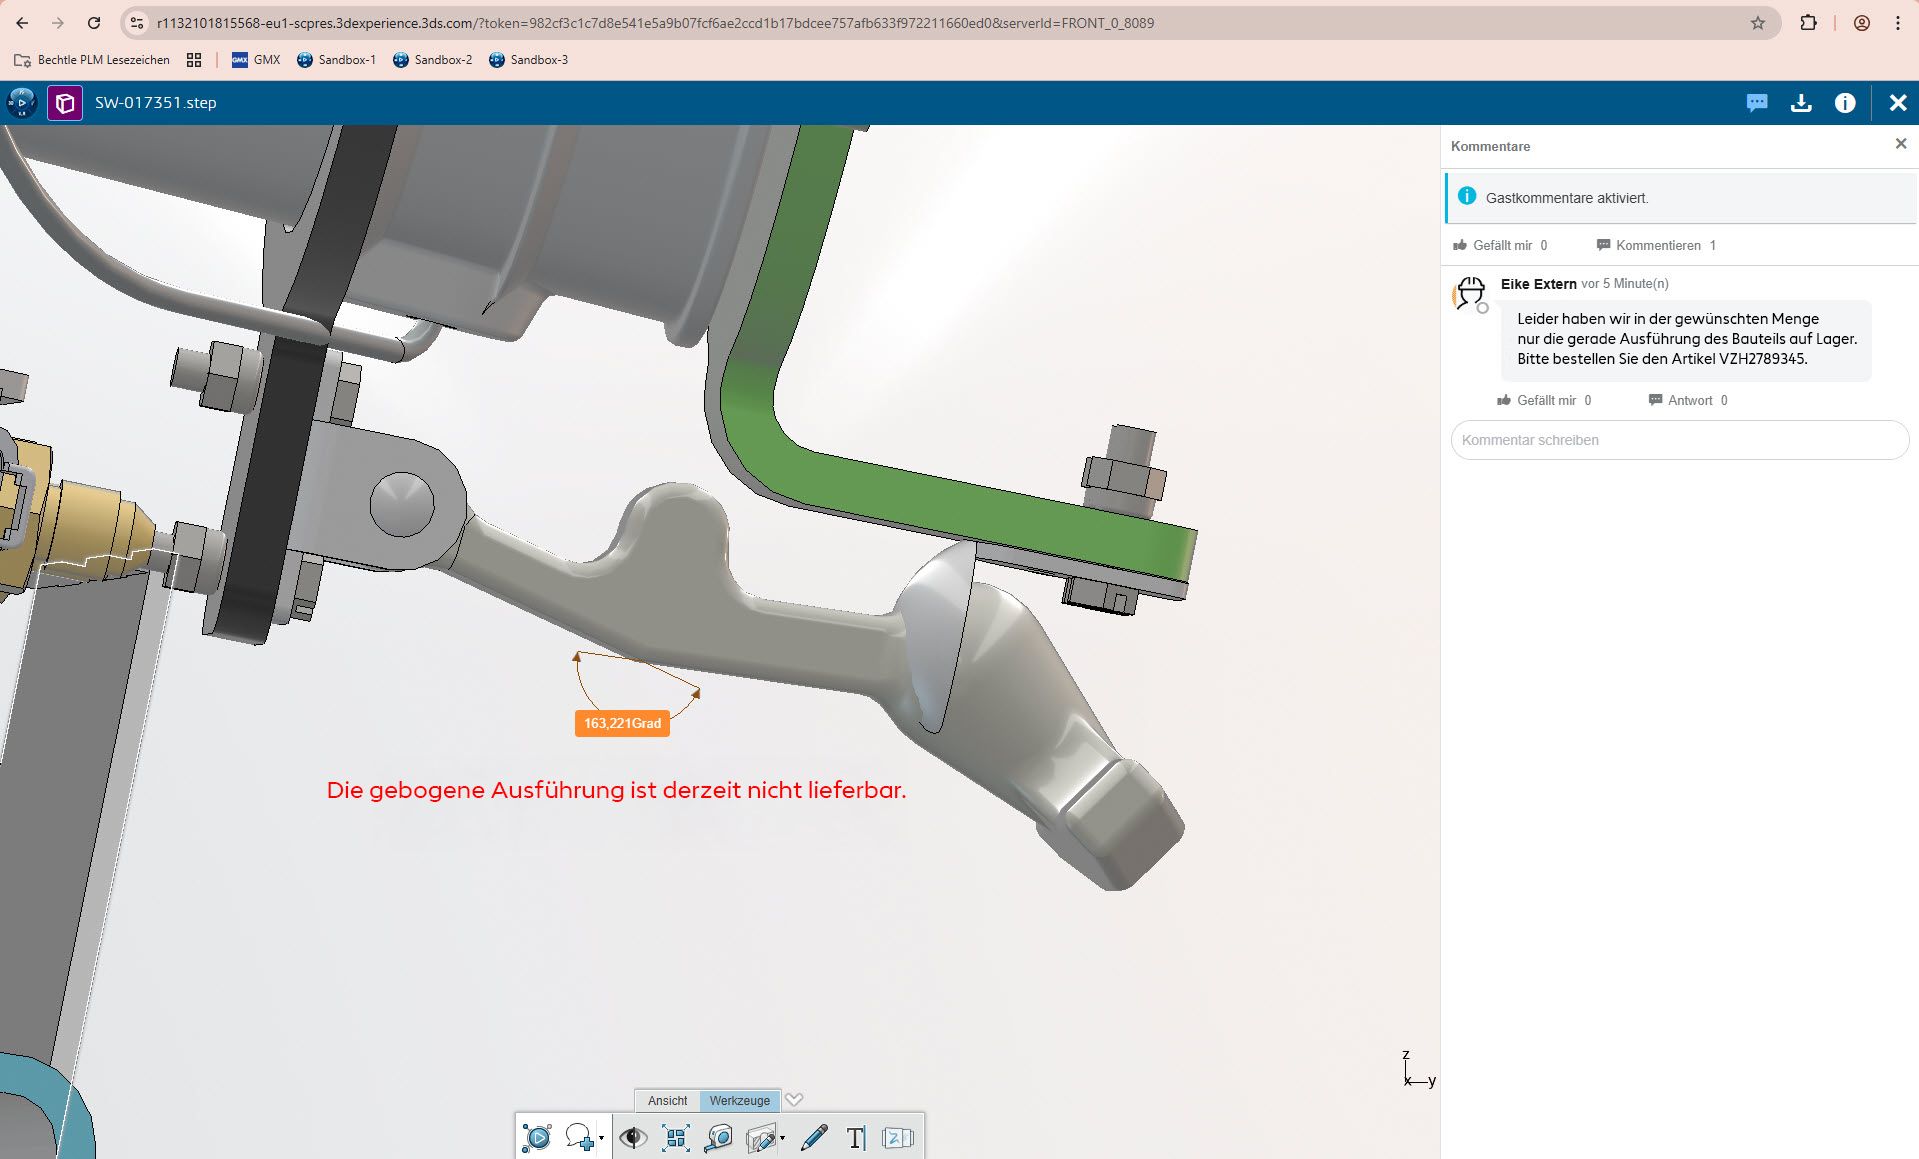Toggle the hide/show eye tool

click(633, 1137)
